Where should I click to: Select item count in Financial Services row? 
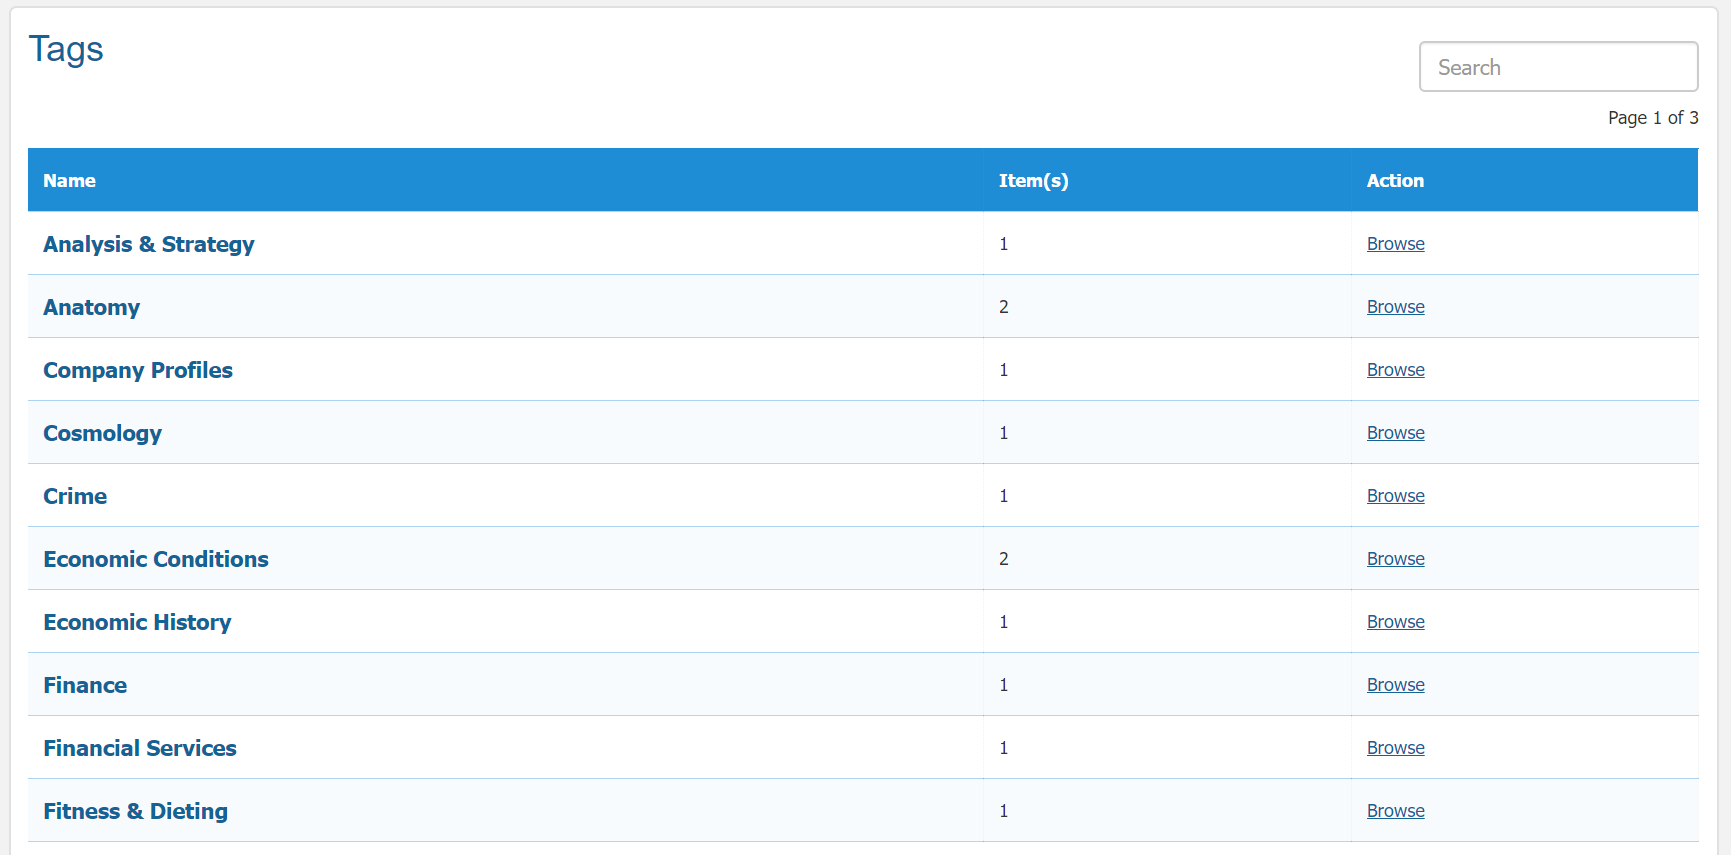coord(1003,748)
